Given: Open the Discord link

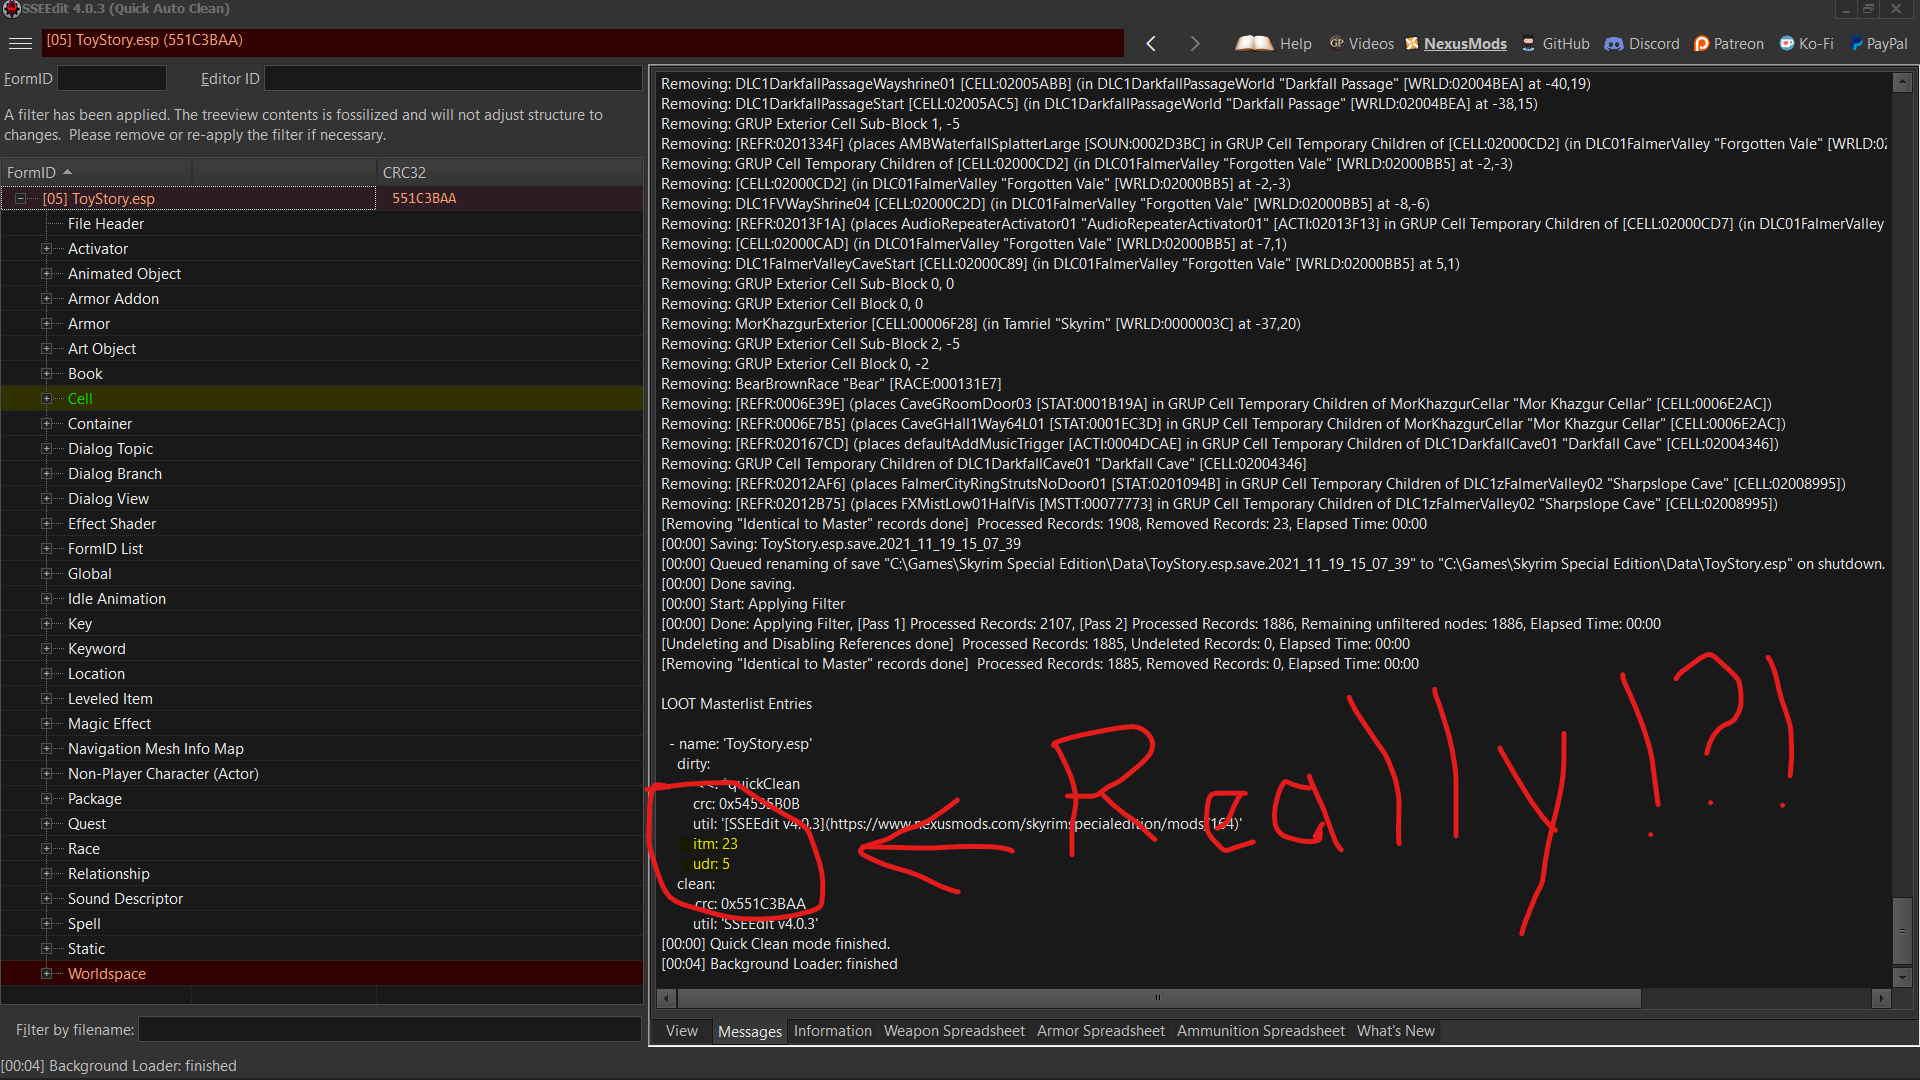Looking at the screenshot, I should pyautogui.click(x=1642, y=43).
